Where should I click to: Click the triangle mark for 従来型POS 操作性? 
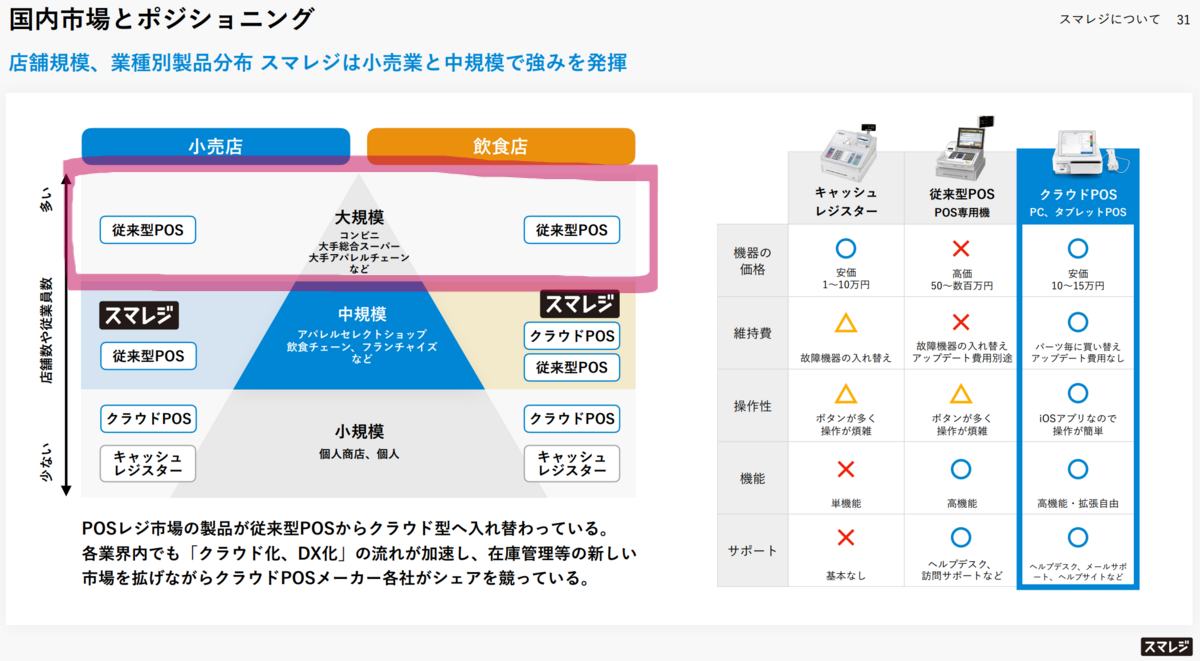[x=961, y=394]
